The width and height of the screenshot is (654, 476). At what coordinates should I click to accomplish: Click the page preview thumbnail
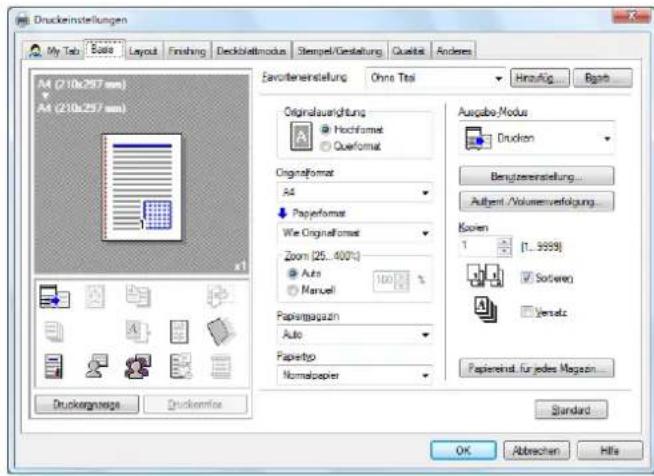tap(142, 187)
